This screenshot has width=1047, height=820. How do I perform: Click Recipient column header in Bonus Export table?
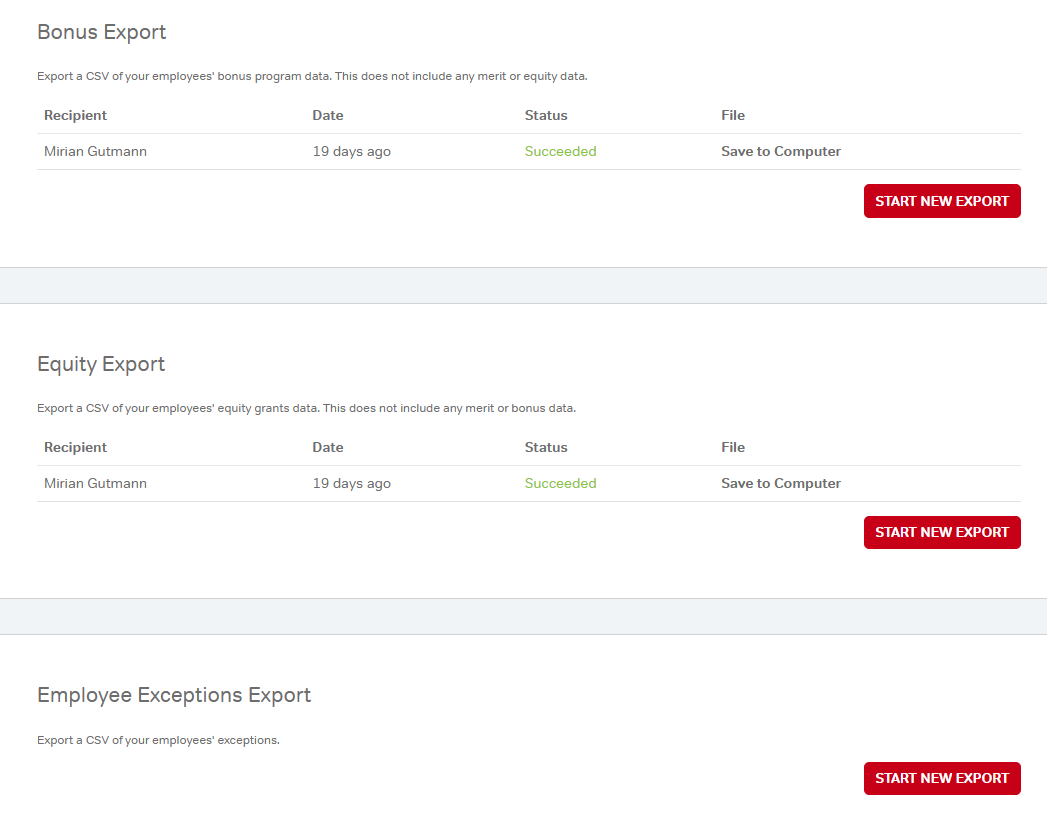coord(75,115)
